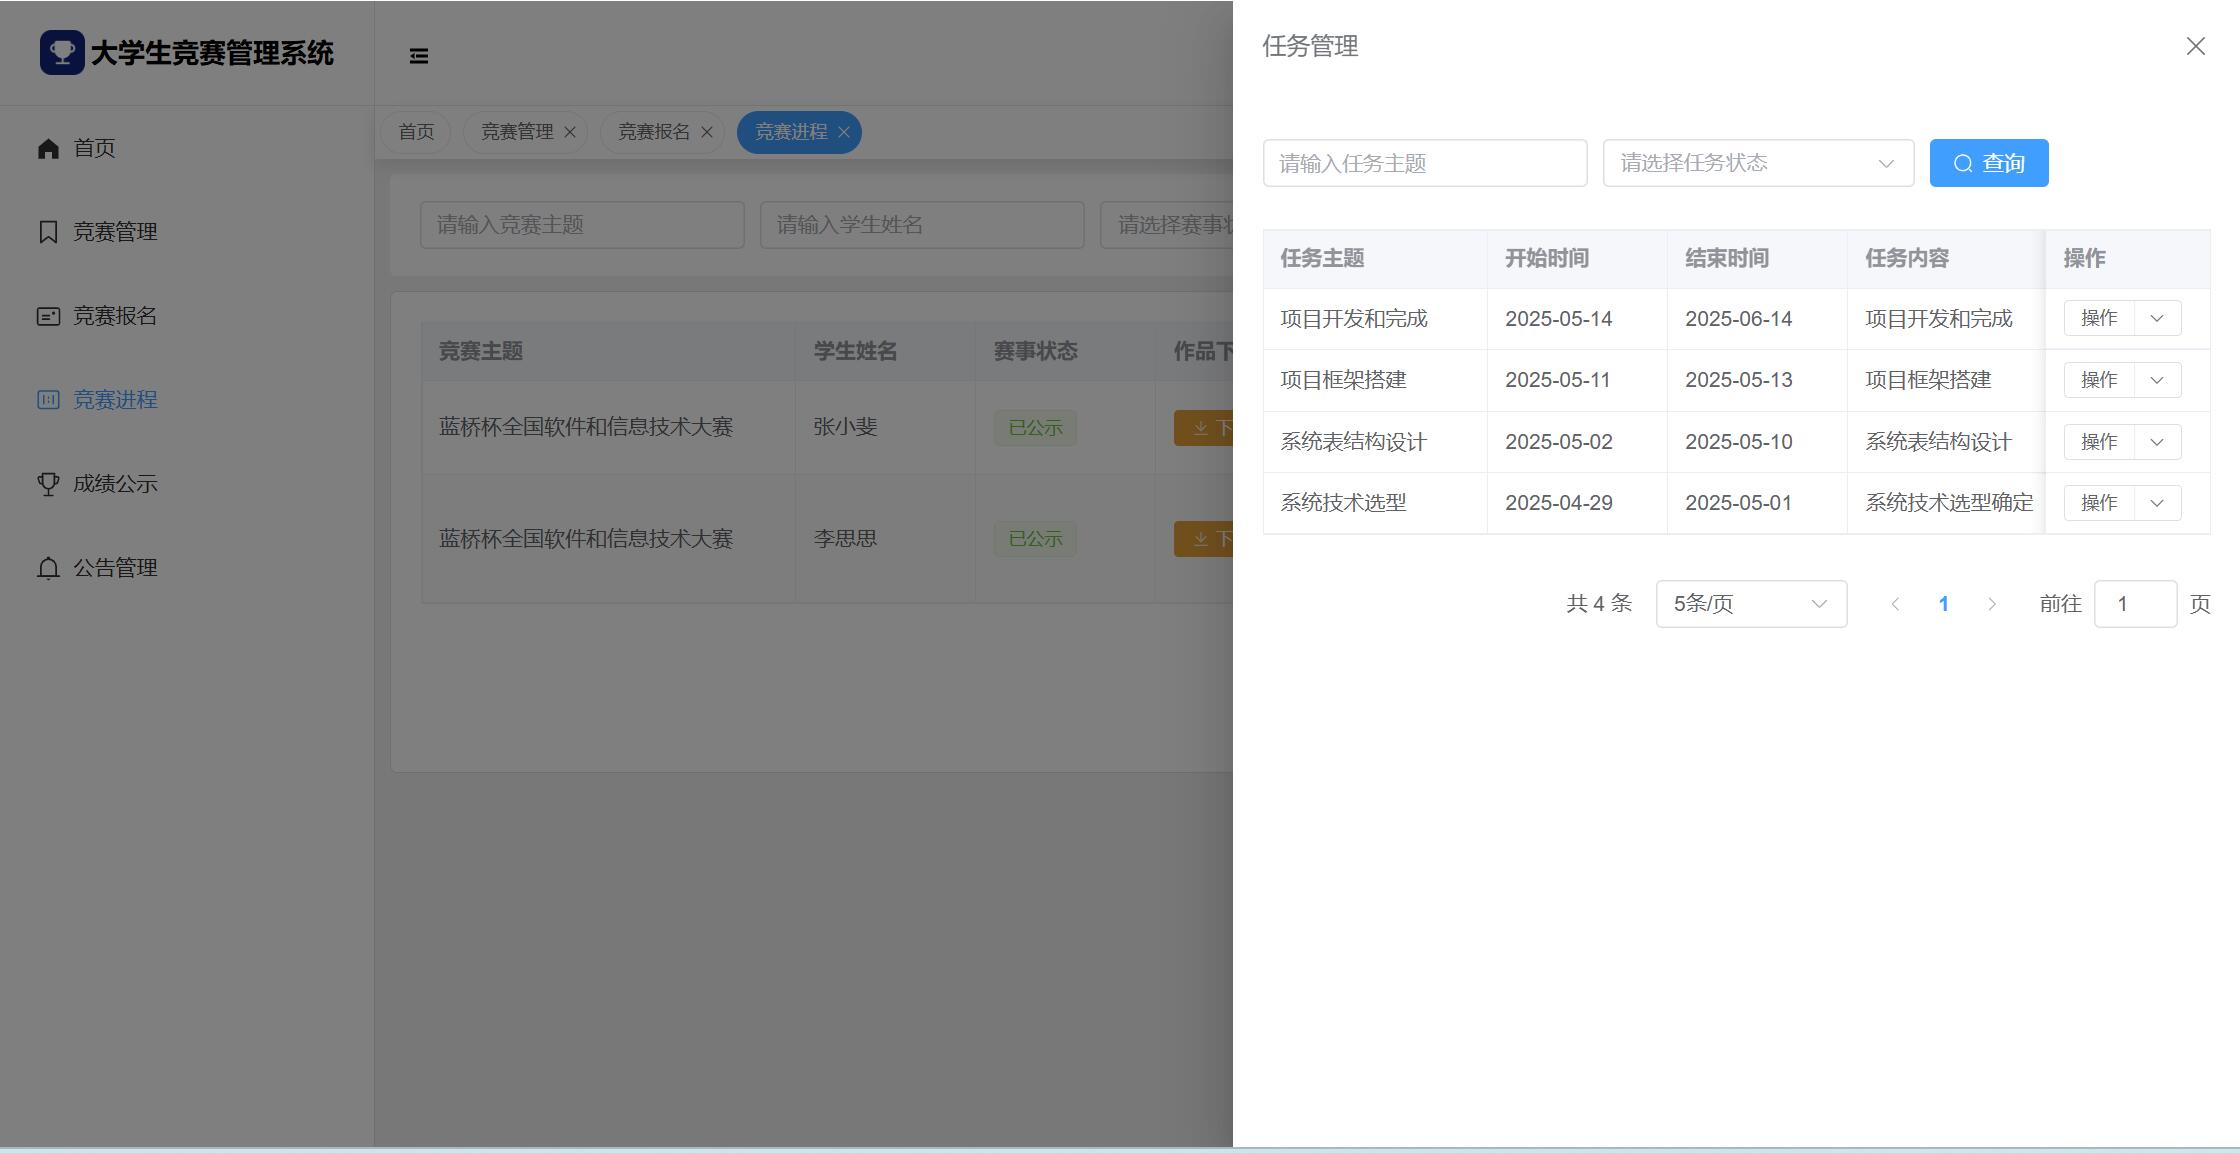Viewport: 2240px width, 1153px height.
Task: Click the trophy logo icon
Action: coord(62,52)
